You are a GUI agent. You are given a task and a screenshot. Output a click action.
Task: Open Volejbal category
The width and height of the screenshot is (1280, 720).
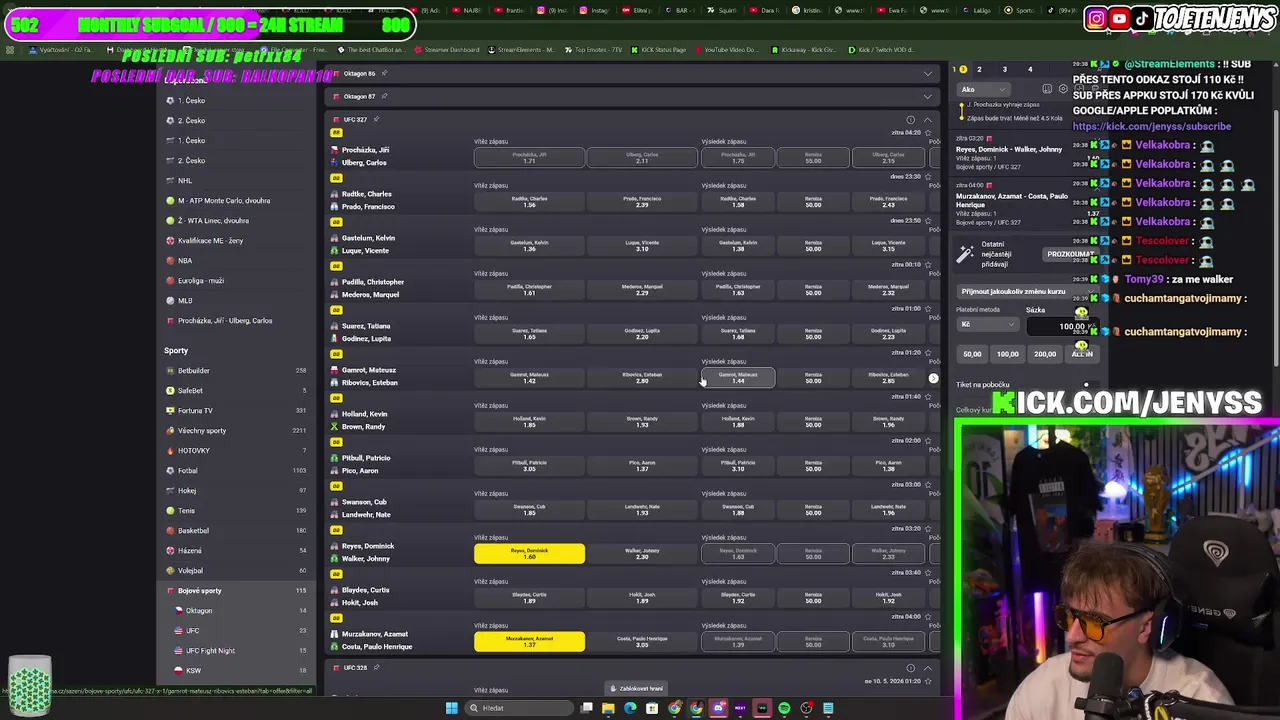pos(237,571)
